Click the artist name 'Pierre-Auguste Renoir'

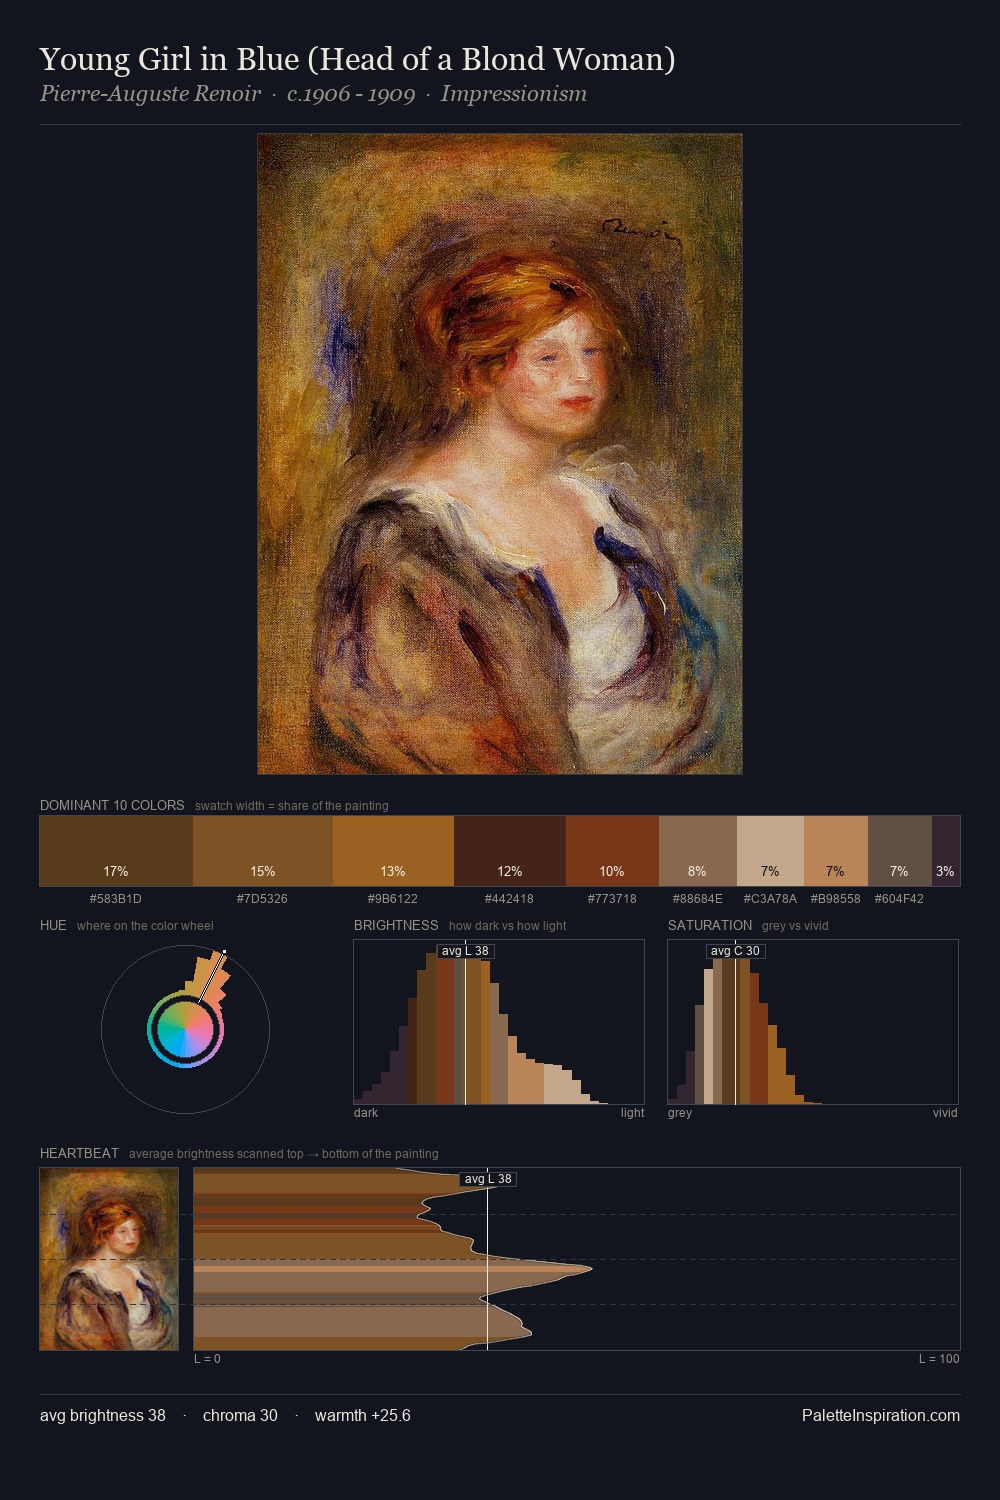point(150,94)
